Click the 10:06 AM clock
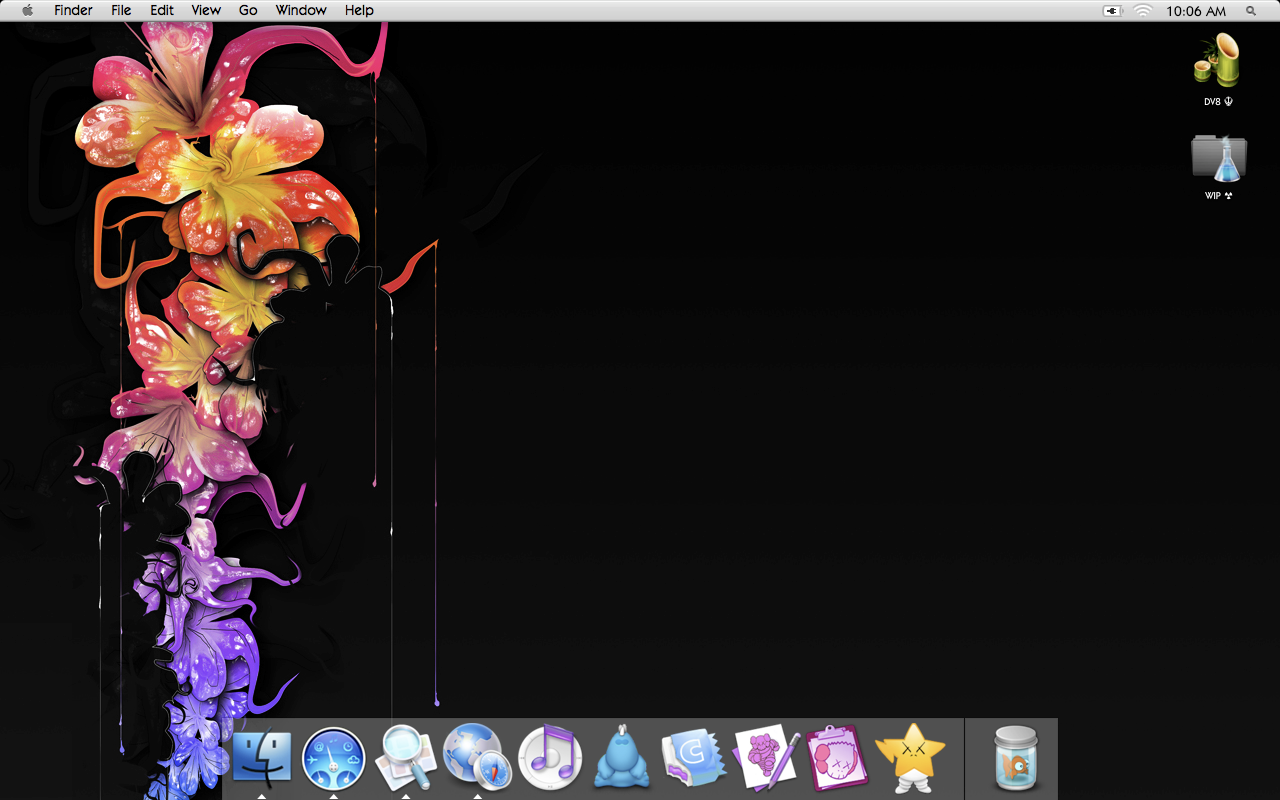The image size is (1280, 800). click(x=1196, y=11)
